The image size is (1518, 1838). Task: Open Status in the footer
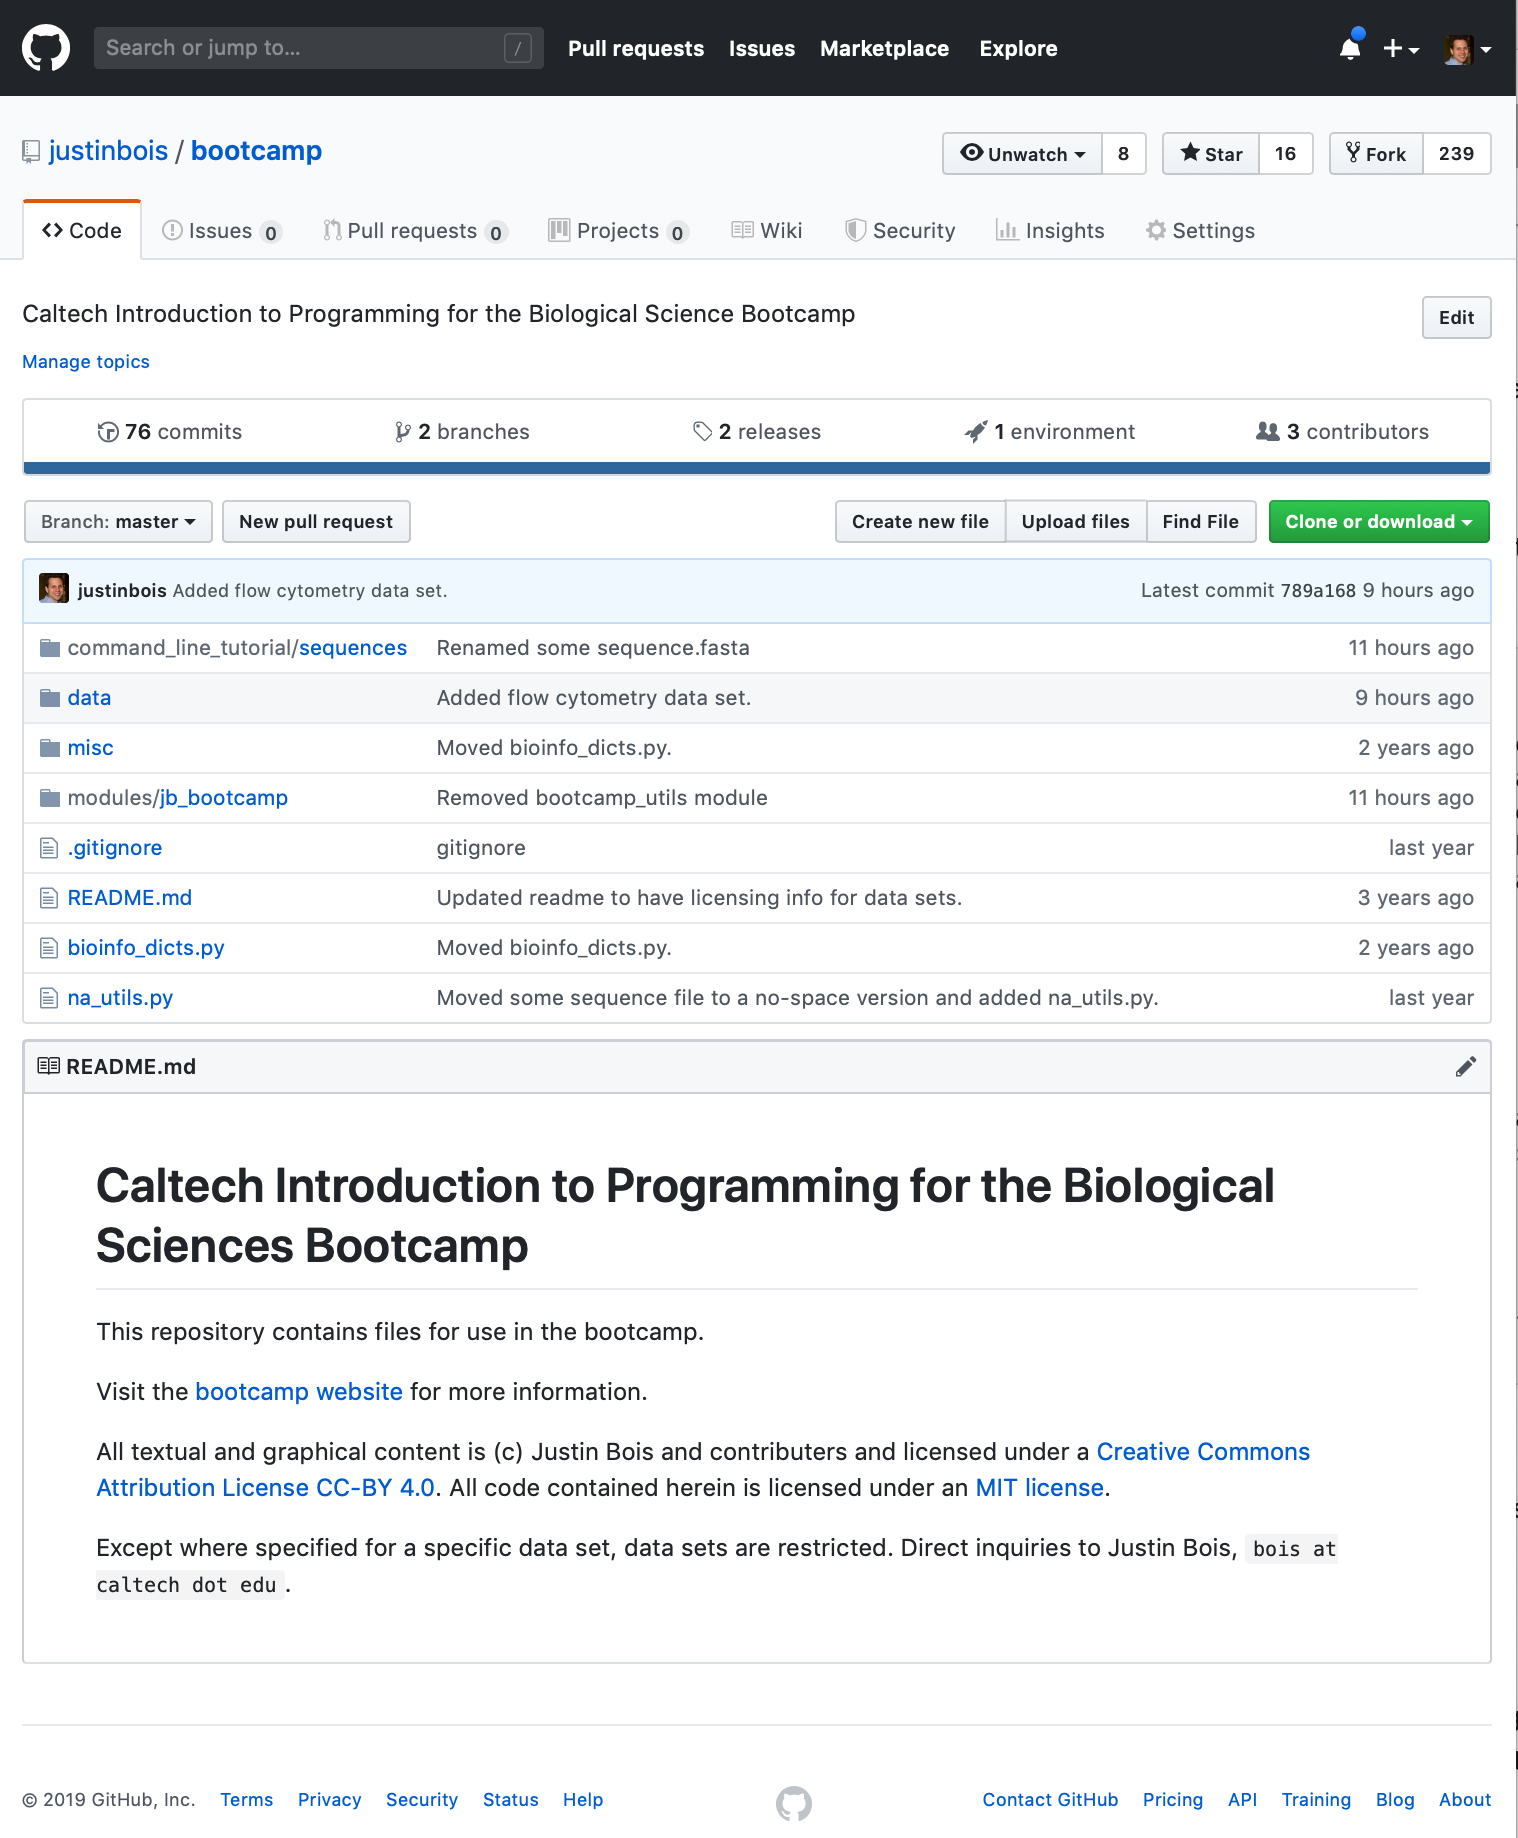point(511,1800)
